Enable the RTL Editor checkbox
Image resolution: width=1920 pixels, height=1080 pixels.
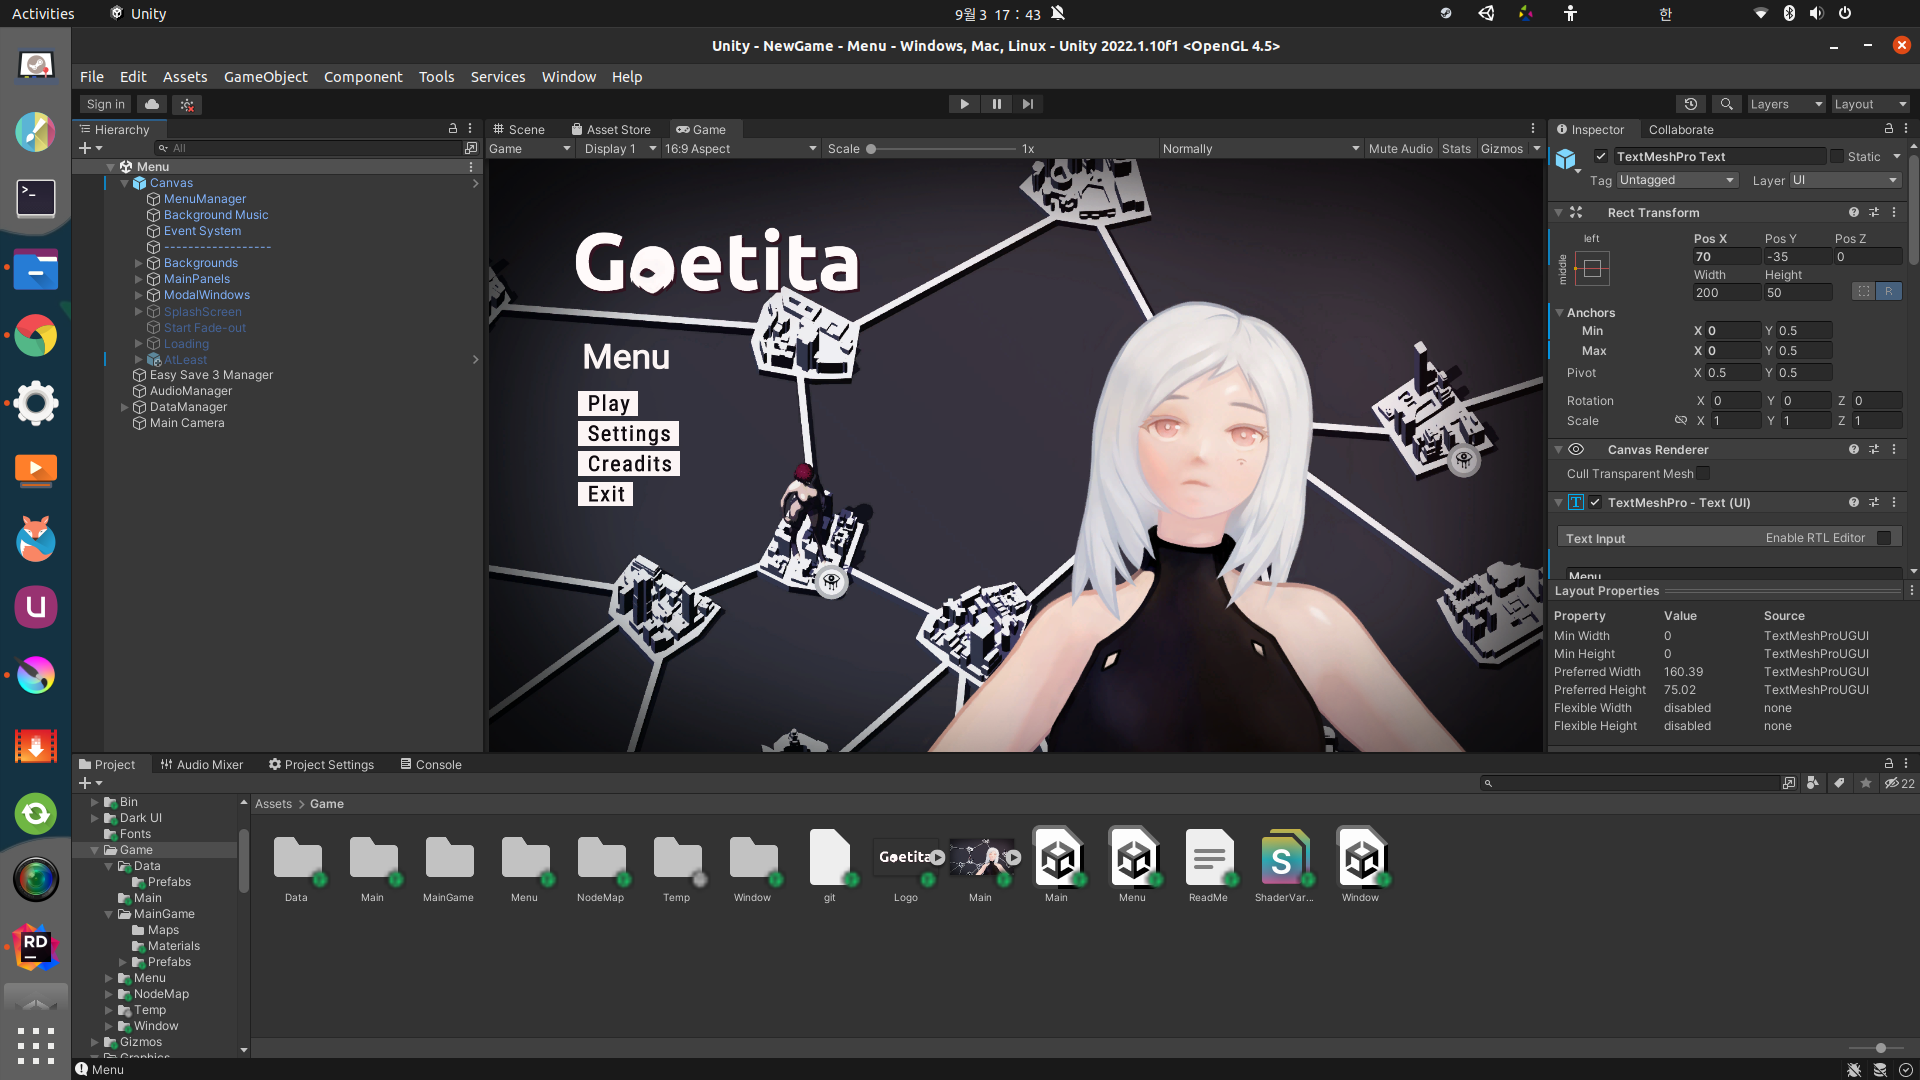coord(1884,538)
